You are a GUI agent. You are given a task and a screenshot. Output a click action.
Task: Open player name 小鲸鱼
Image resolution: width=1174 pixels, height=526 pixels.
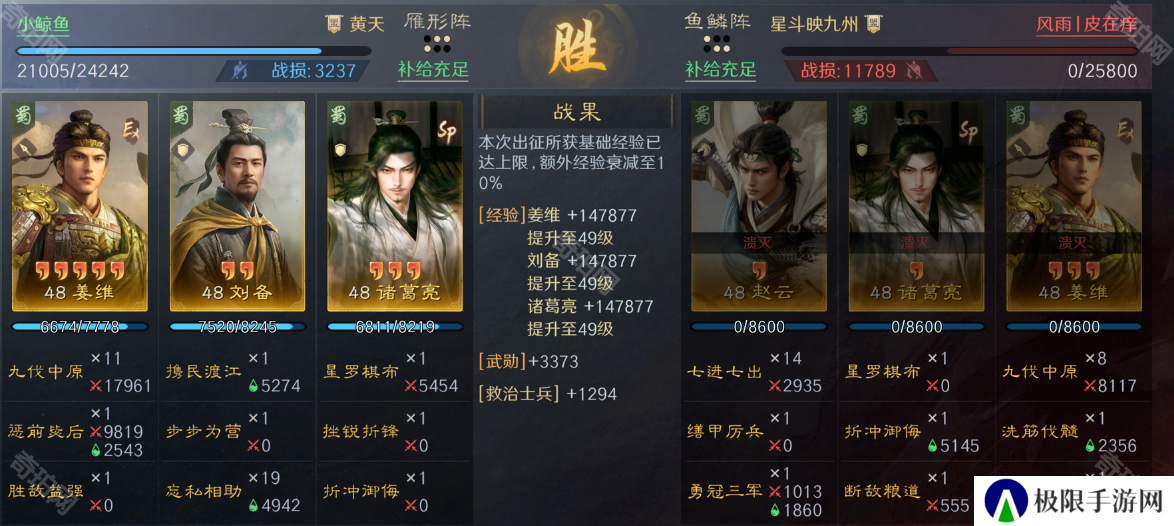click(x=43, y=24)
